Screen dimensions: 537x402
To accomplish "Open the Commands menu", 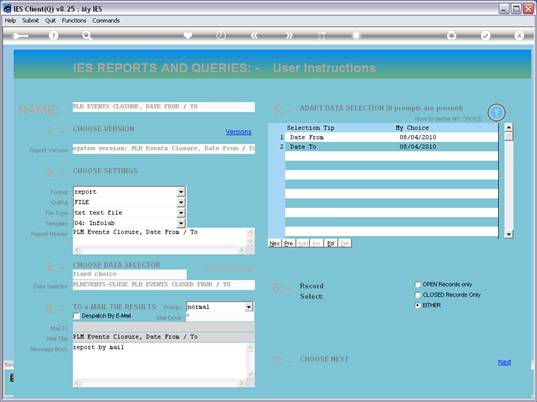I will 106,21.
